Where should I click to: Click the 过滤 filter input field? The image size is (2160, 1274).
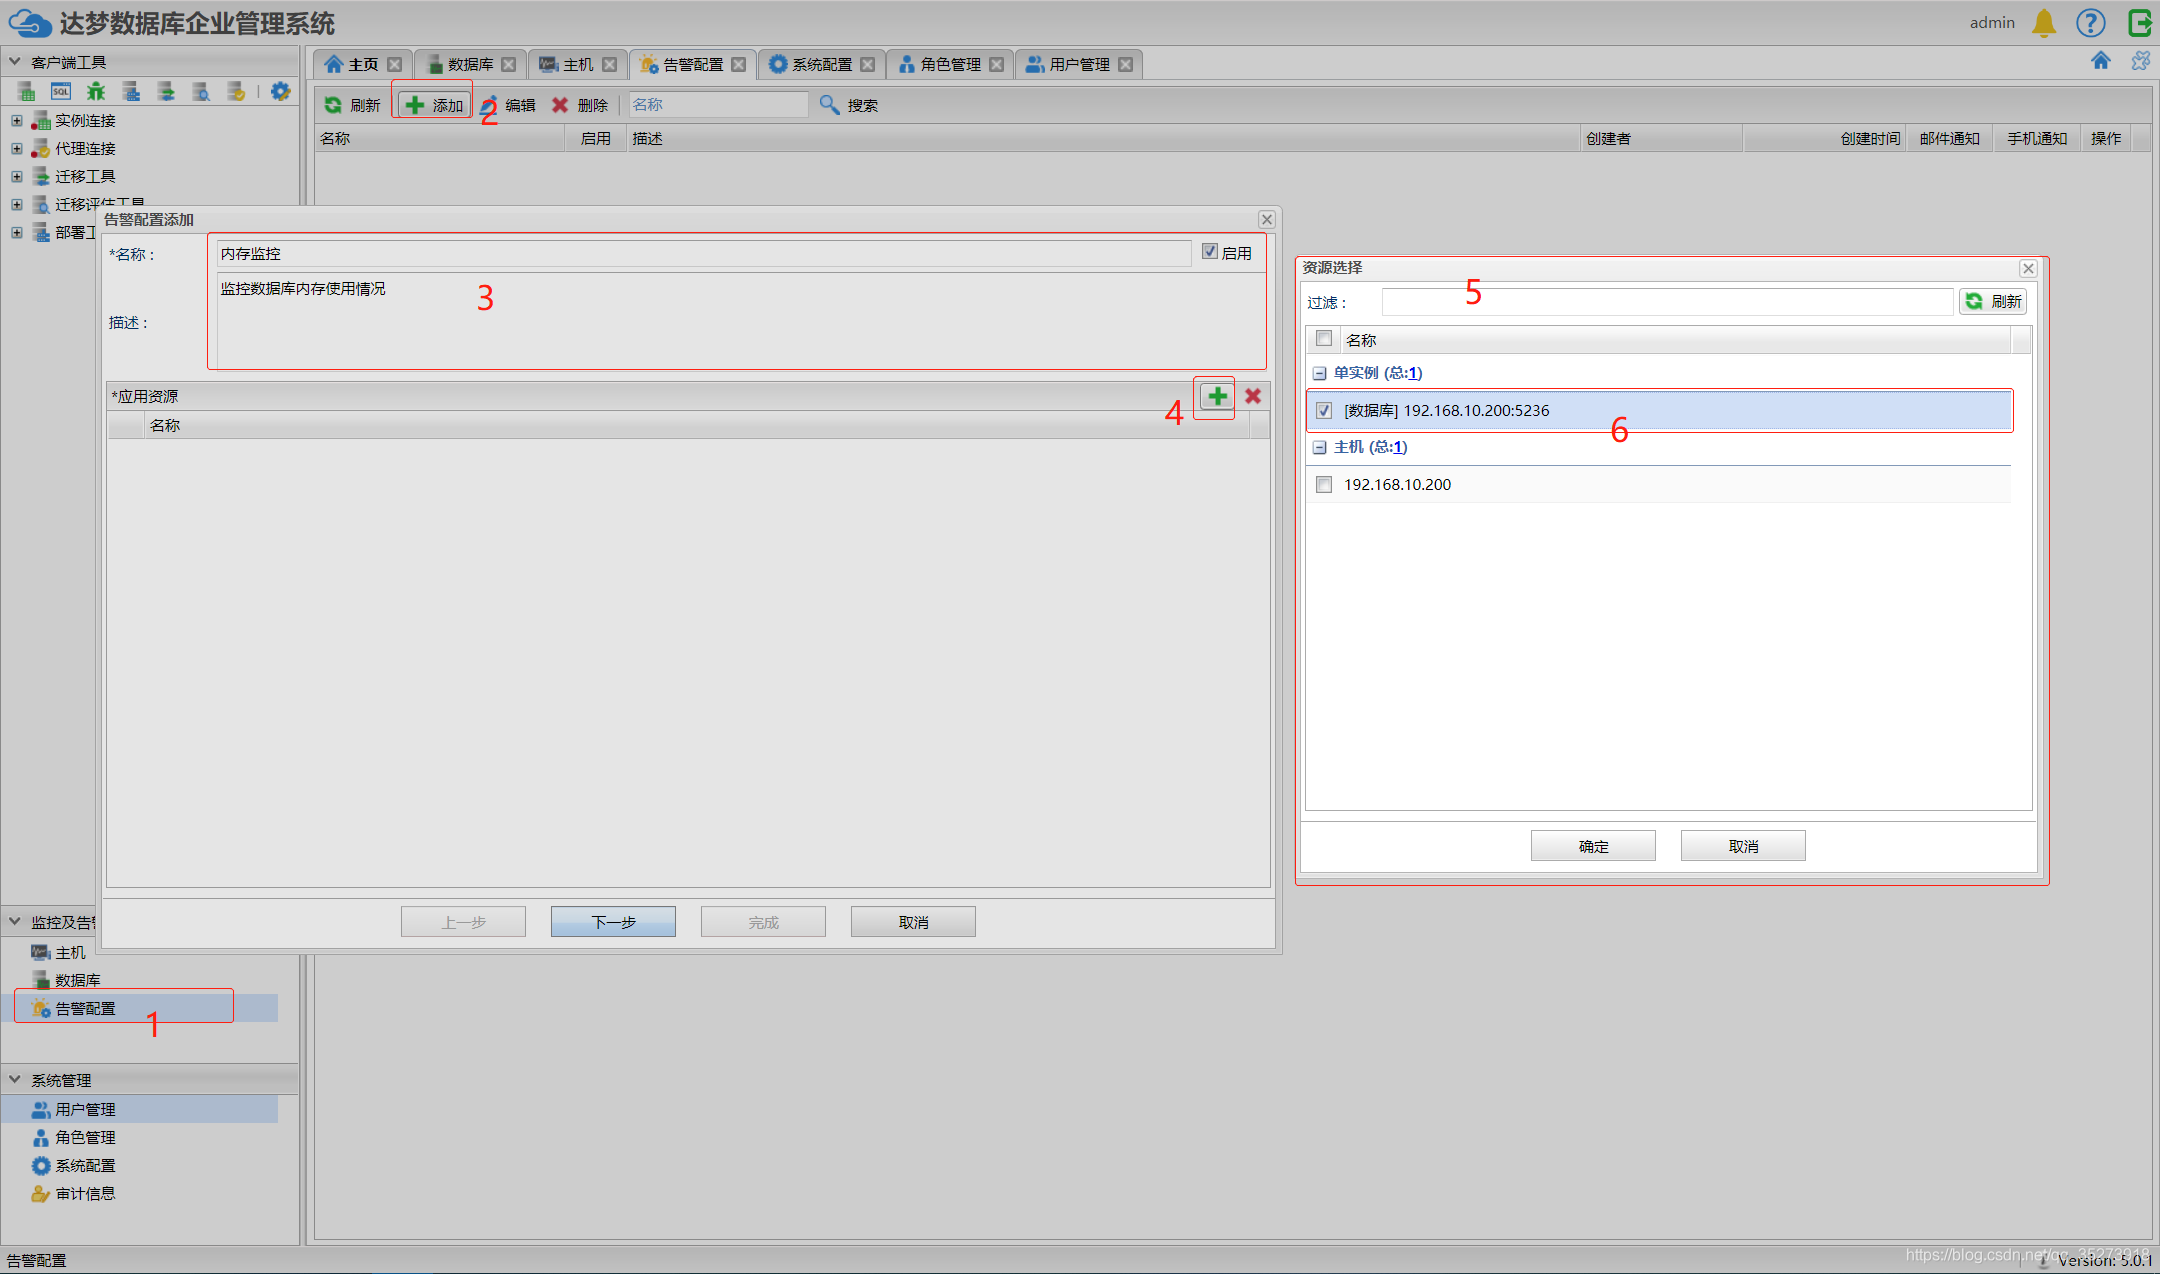[x=1666, y=302]
